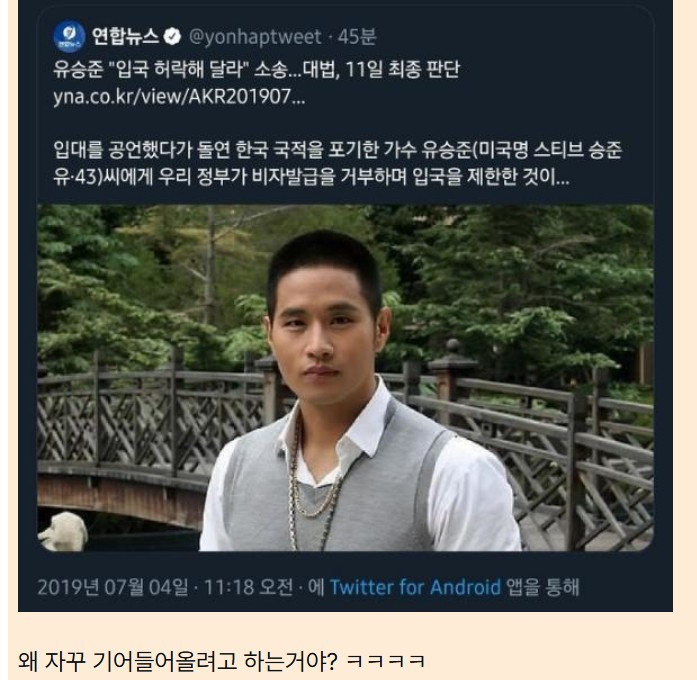
Task: Click the tweet body paragraph starting with 입대를 공언했다가
Action: (337, 164)
